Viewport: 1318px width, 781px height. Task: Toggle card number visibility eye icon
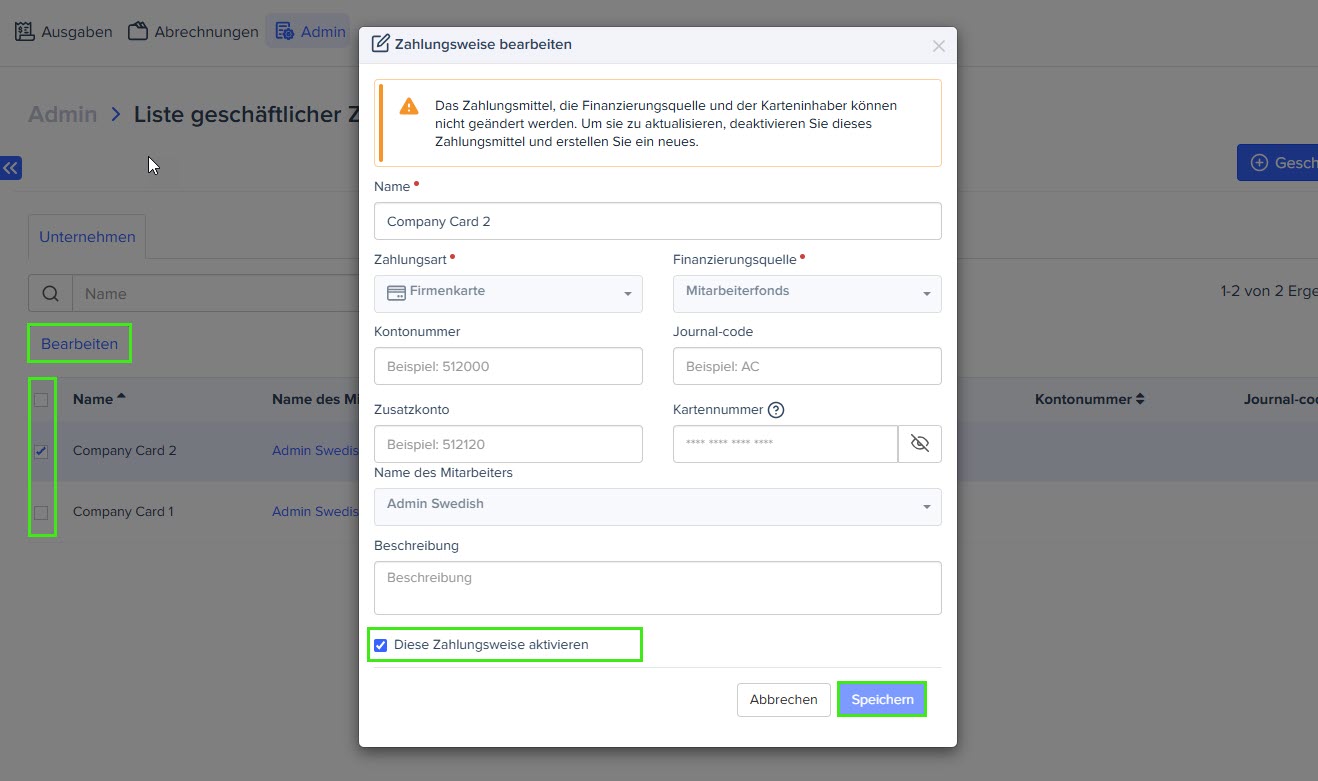920,444
